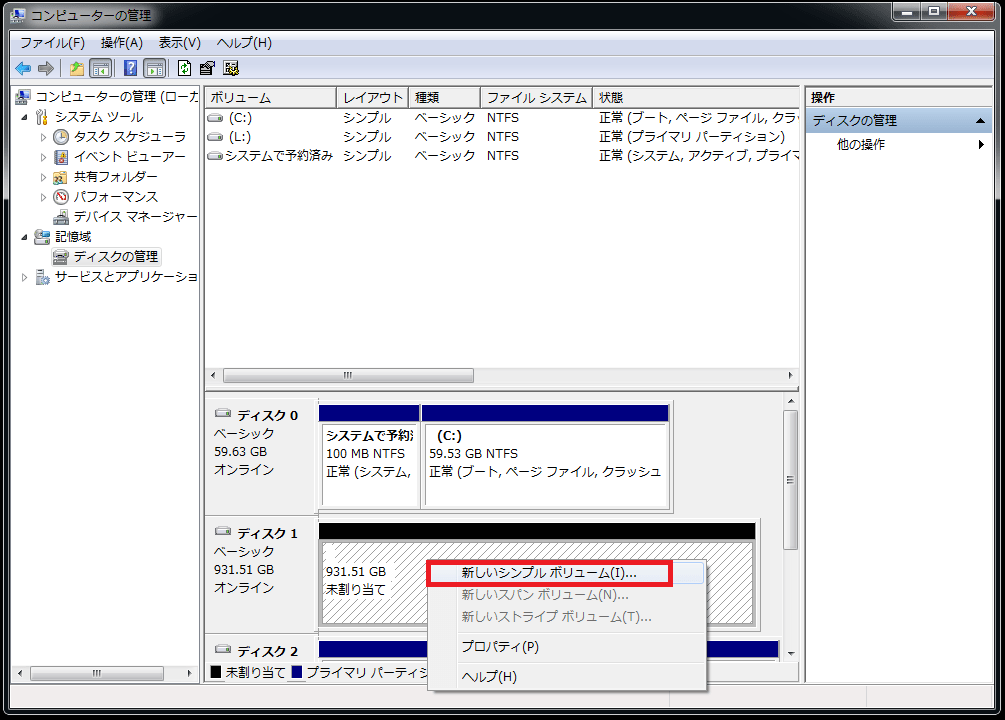
Task: Sort by the 種類 column header
Action: coord(445,97)
